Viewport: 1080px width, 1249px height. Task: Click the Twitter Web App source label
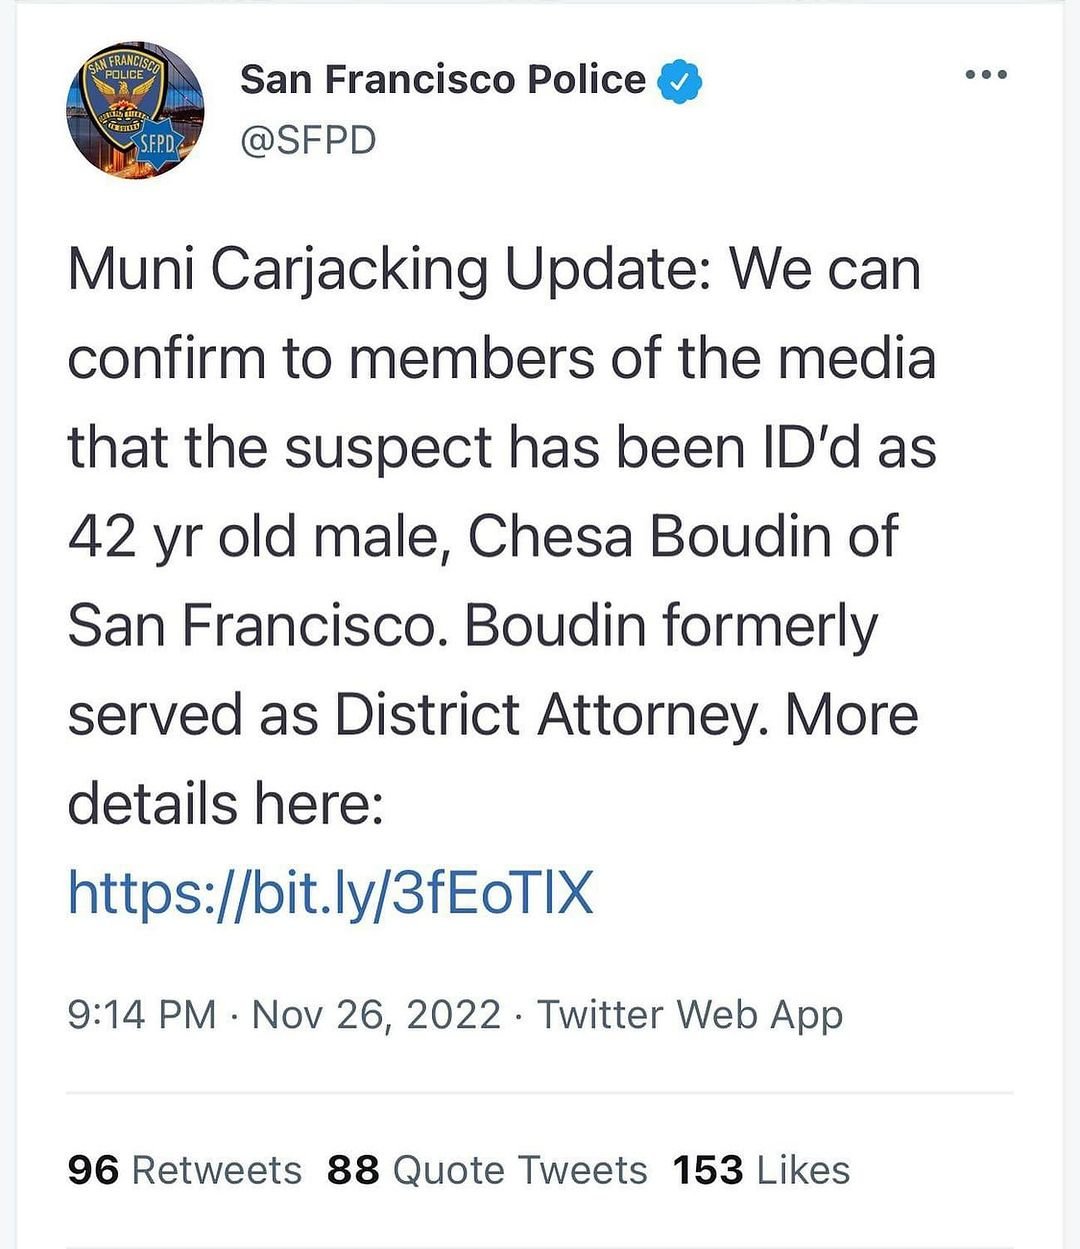(690, 1014)
